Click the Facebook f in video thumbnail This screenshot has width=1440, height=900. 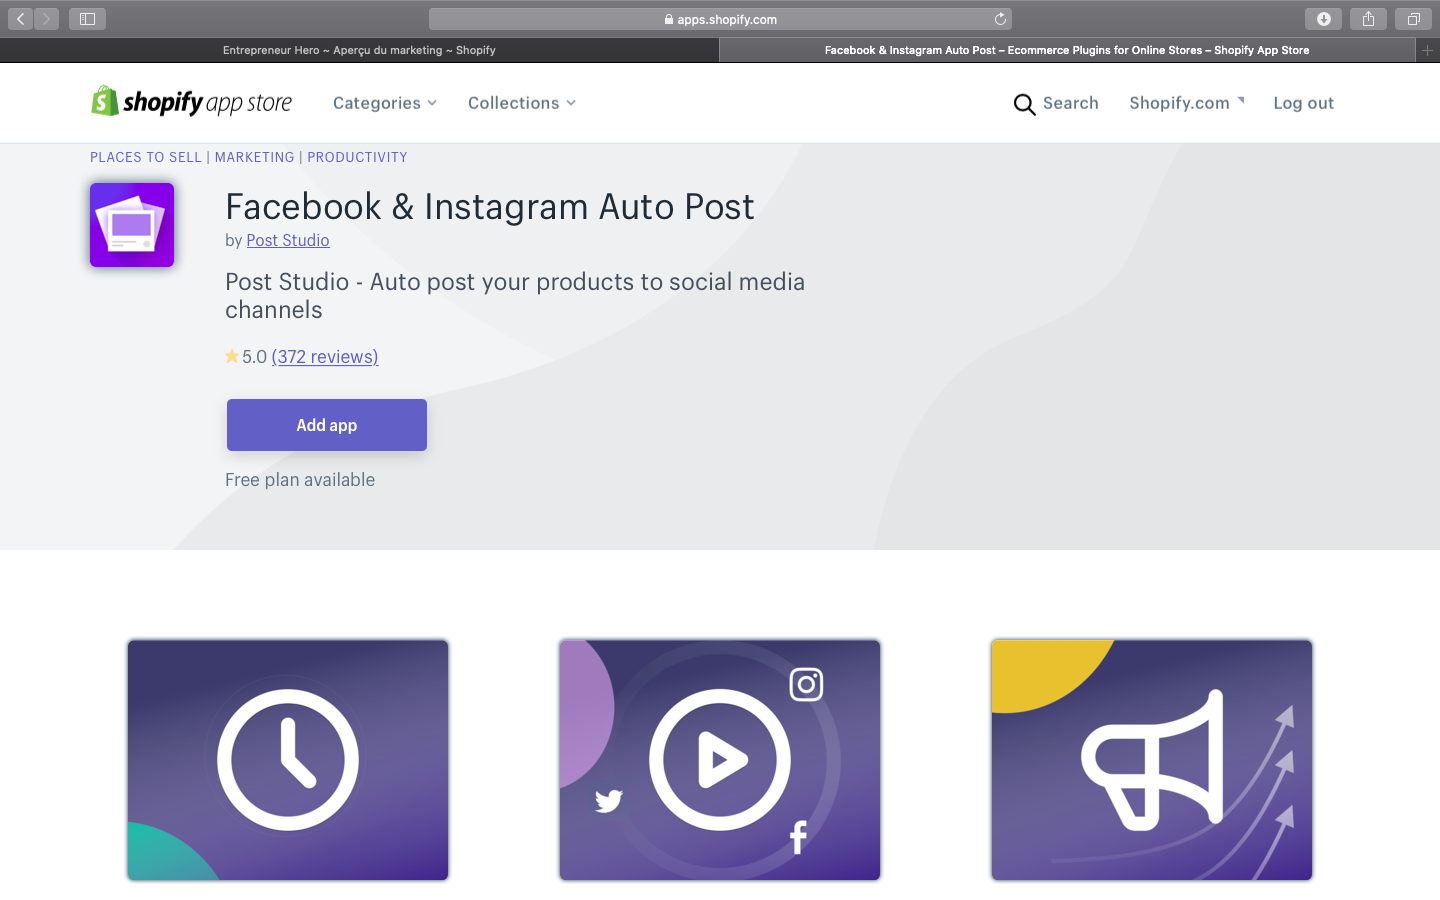(798, 837)
